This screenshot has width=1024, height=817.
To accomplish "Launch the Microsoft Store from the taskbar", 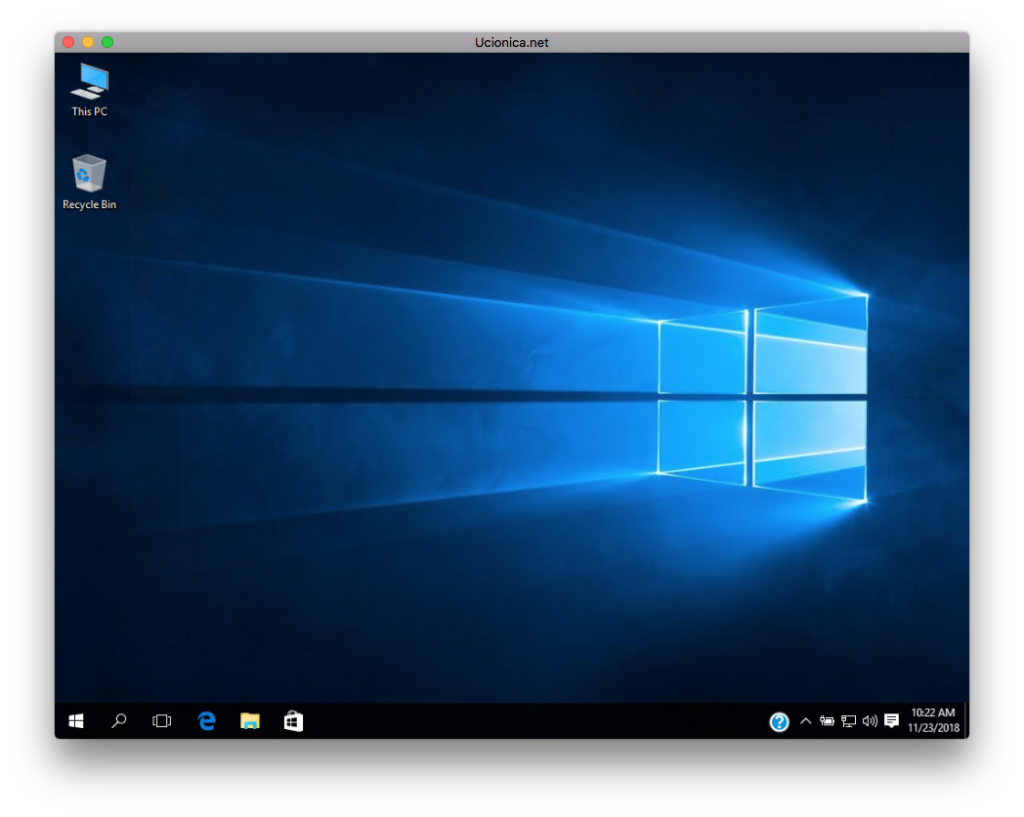I will [x=293, y=721].
